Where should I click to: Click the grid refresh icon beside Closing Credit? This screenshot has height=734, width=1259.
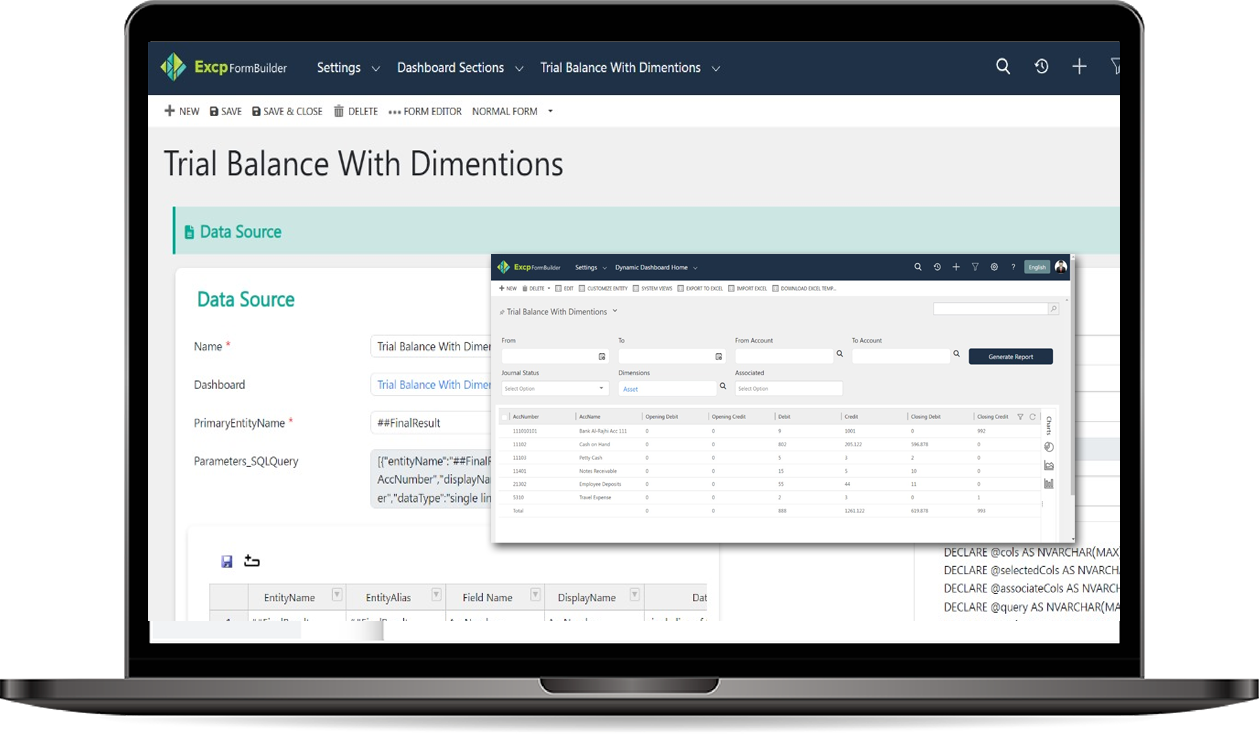tap(1032, 417)
